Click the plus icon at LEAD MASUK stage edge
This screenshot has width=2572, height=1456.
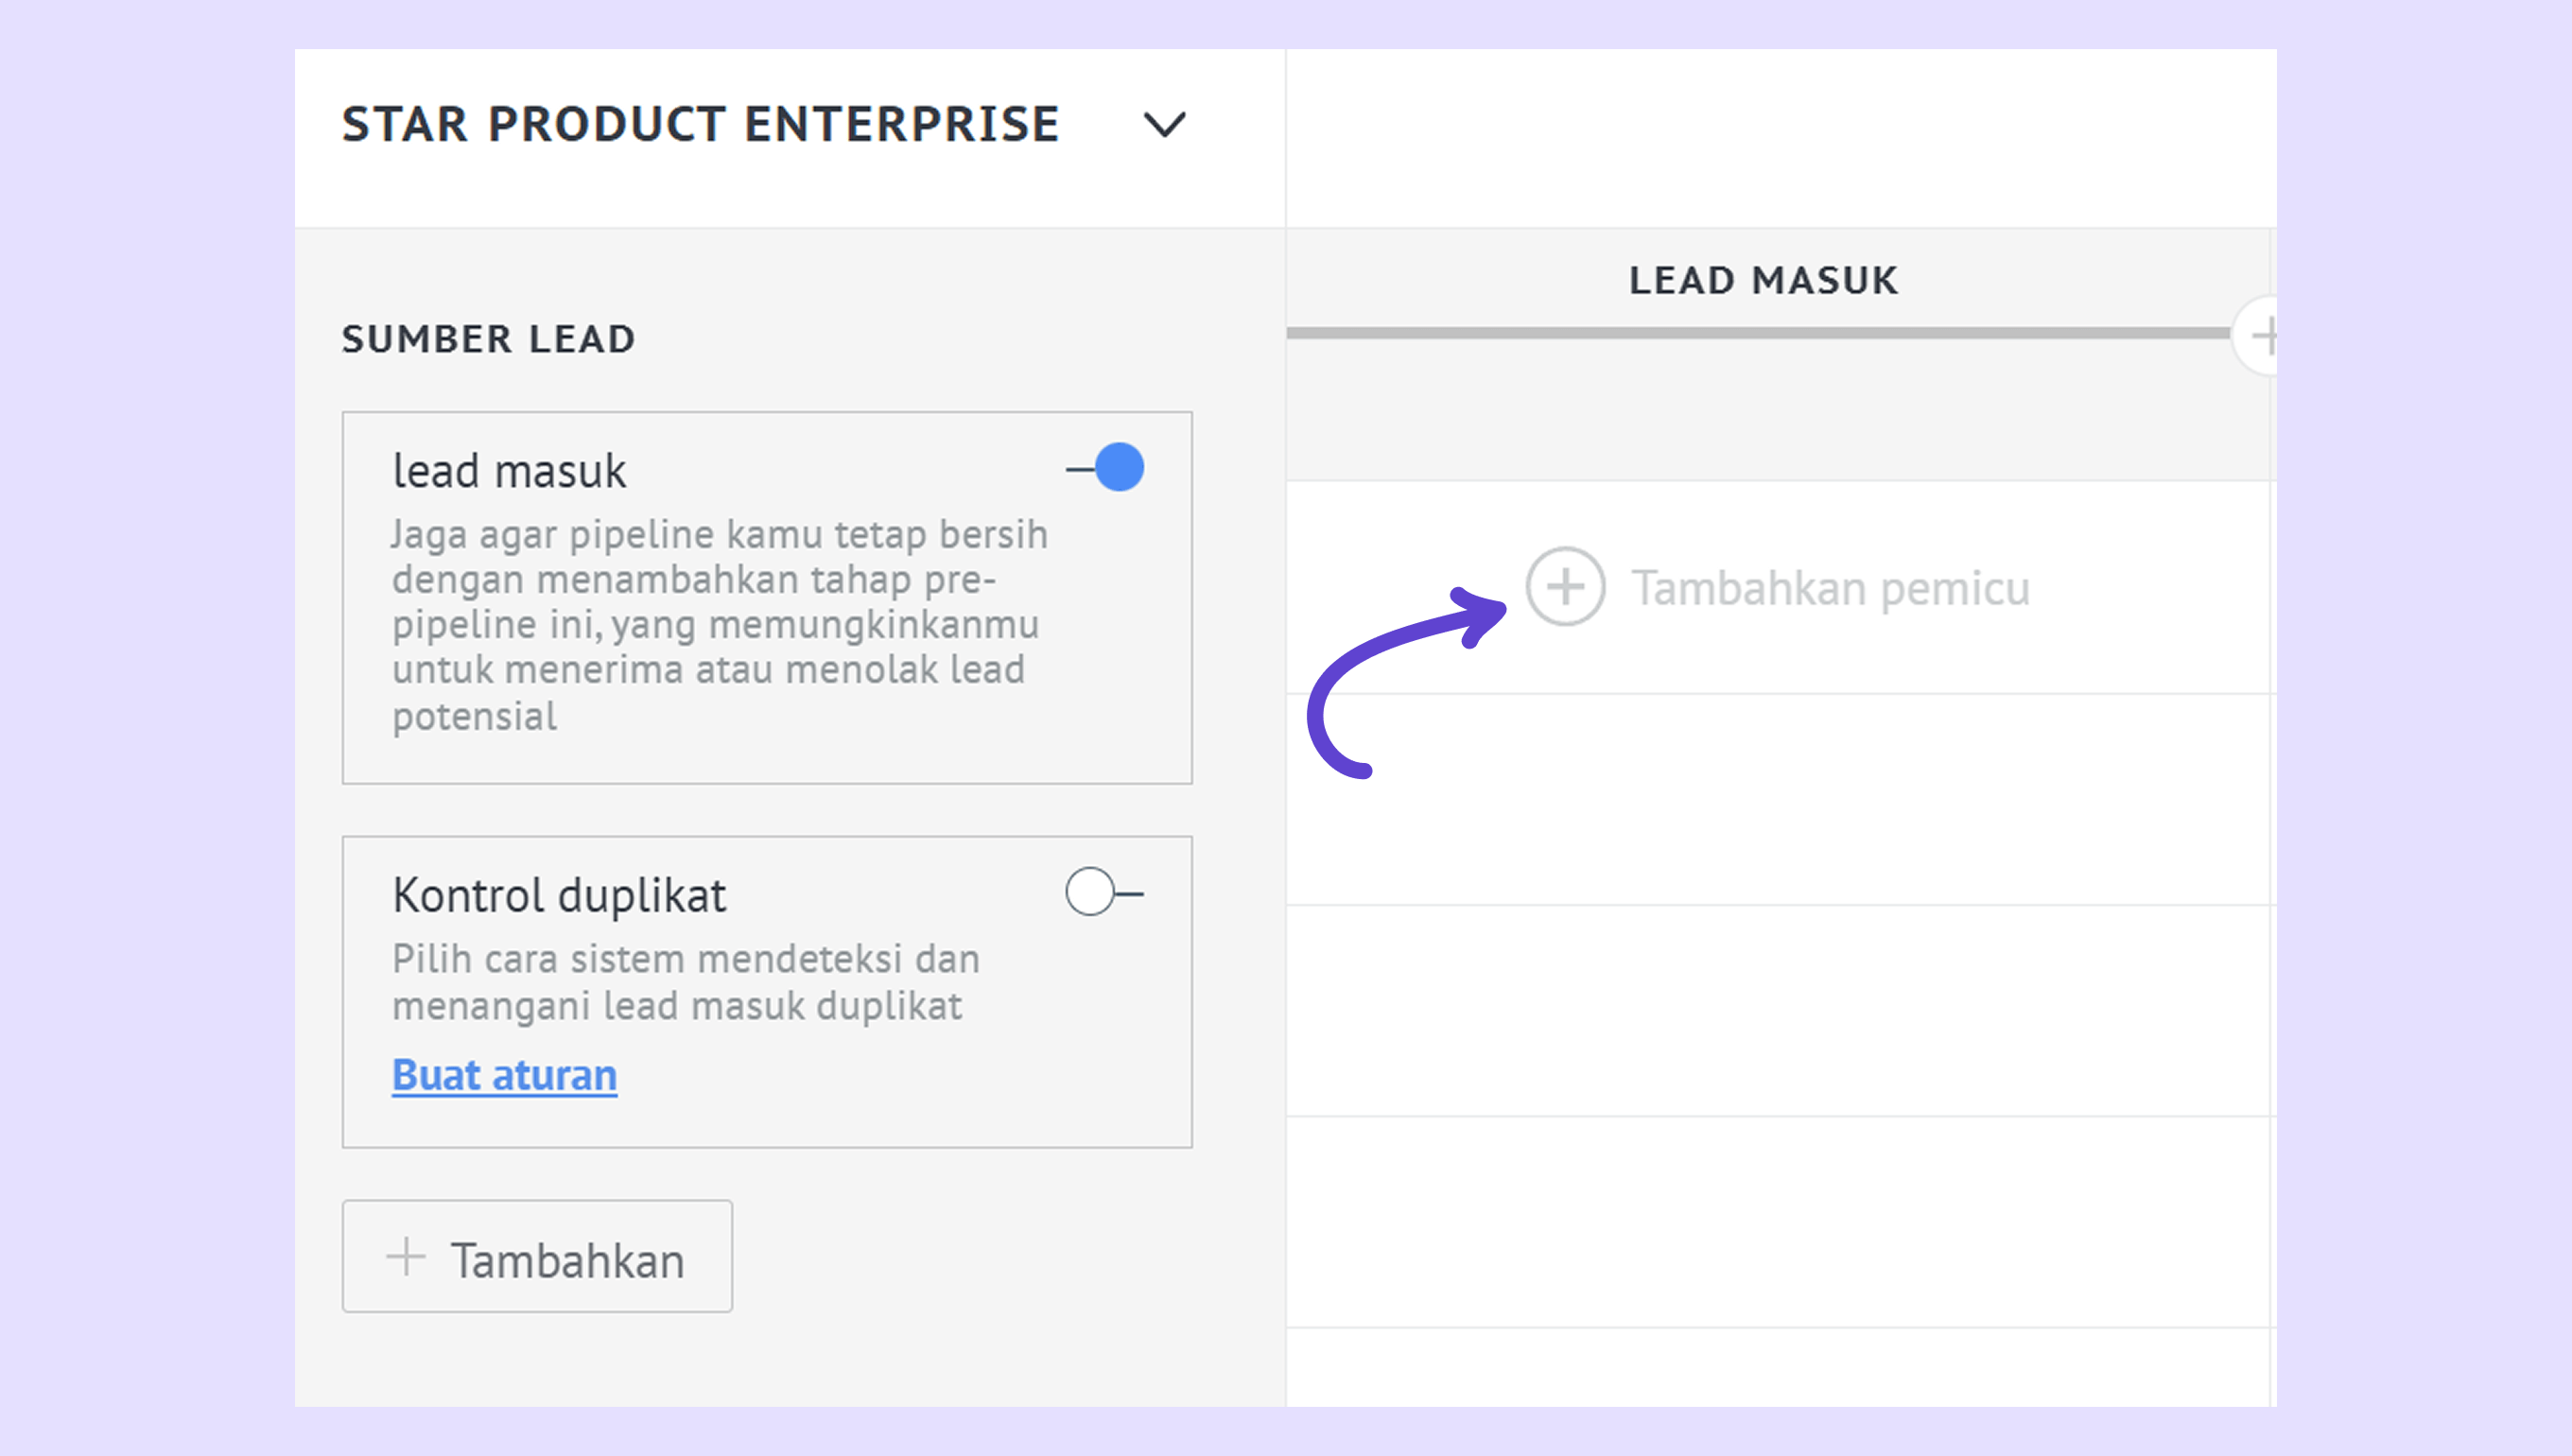coord(2262,336)
